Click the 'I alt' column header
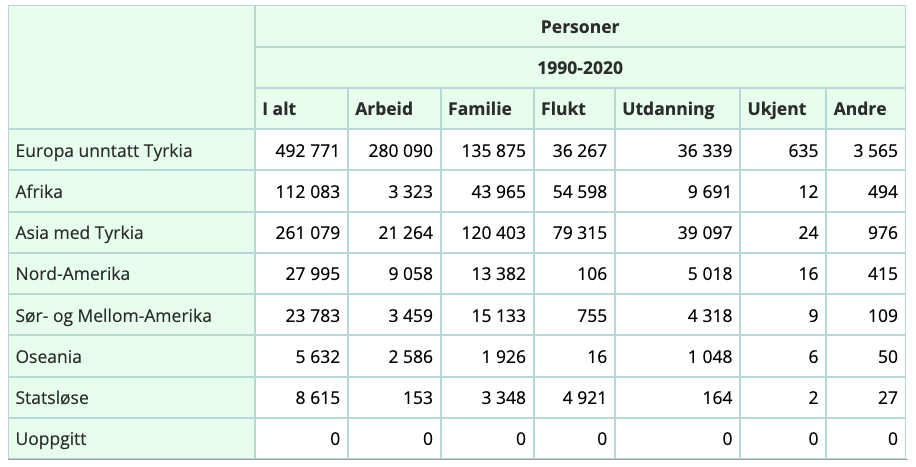 click(x=280, y=109)
